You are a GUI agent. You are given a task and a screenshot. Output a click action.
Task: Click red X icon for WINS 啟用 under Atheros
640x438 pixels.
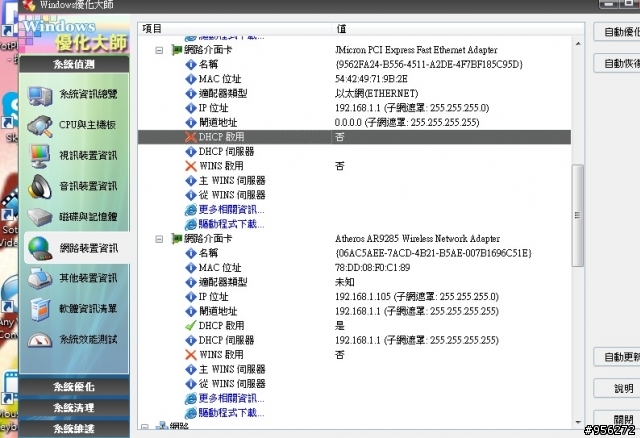click(191, 354)
